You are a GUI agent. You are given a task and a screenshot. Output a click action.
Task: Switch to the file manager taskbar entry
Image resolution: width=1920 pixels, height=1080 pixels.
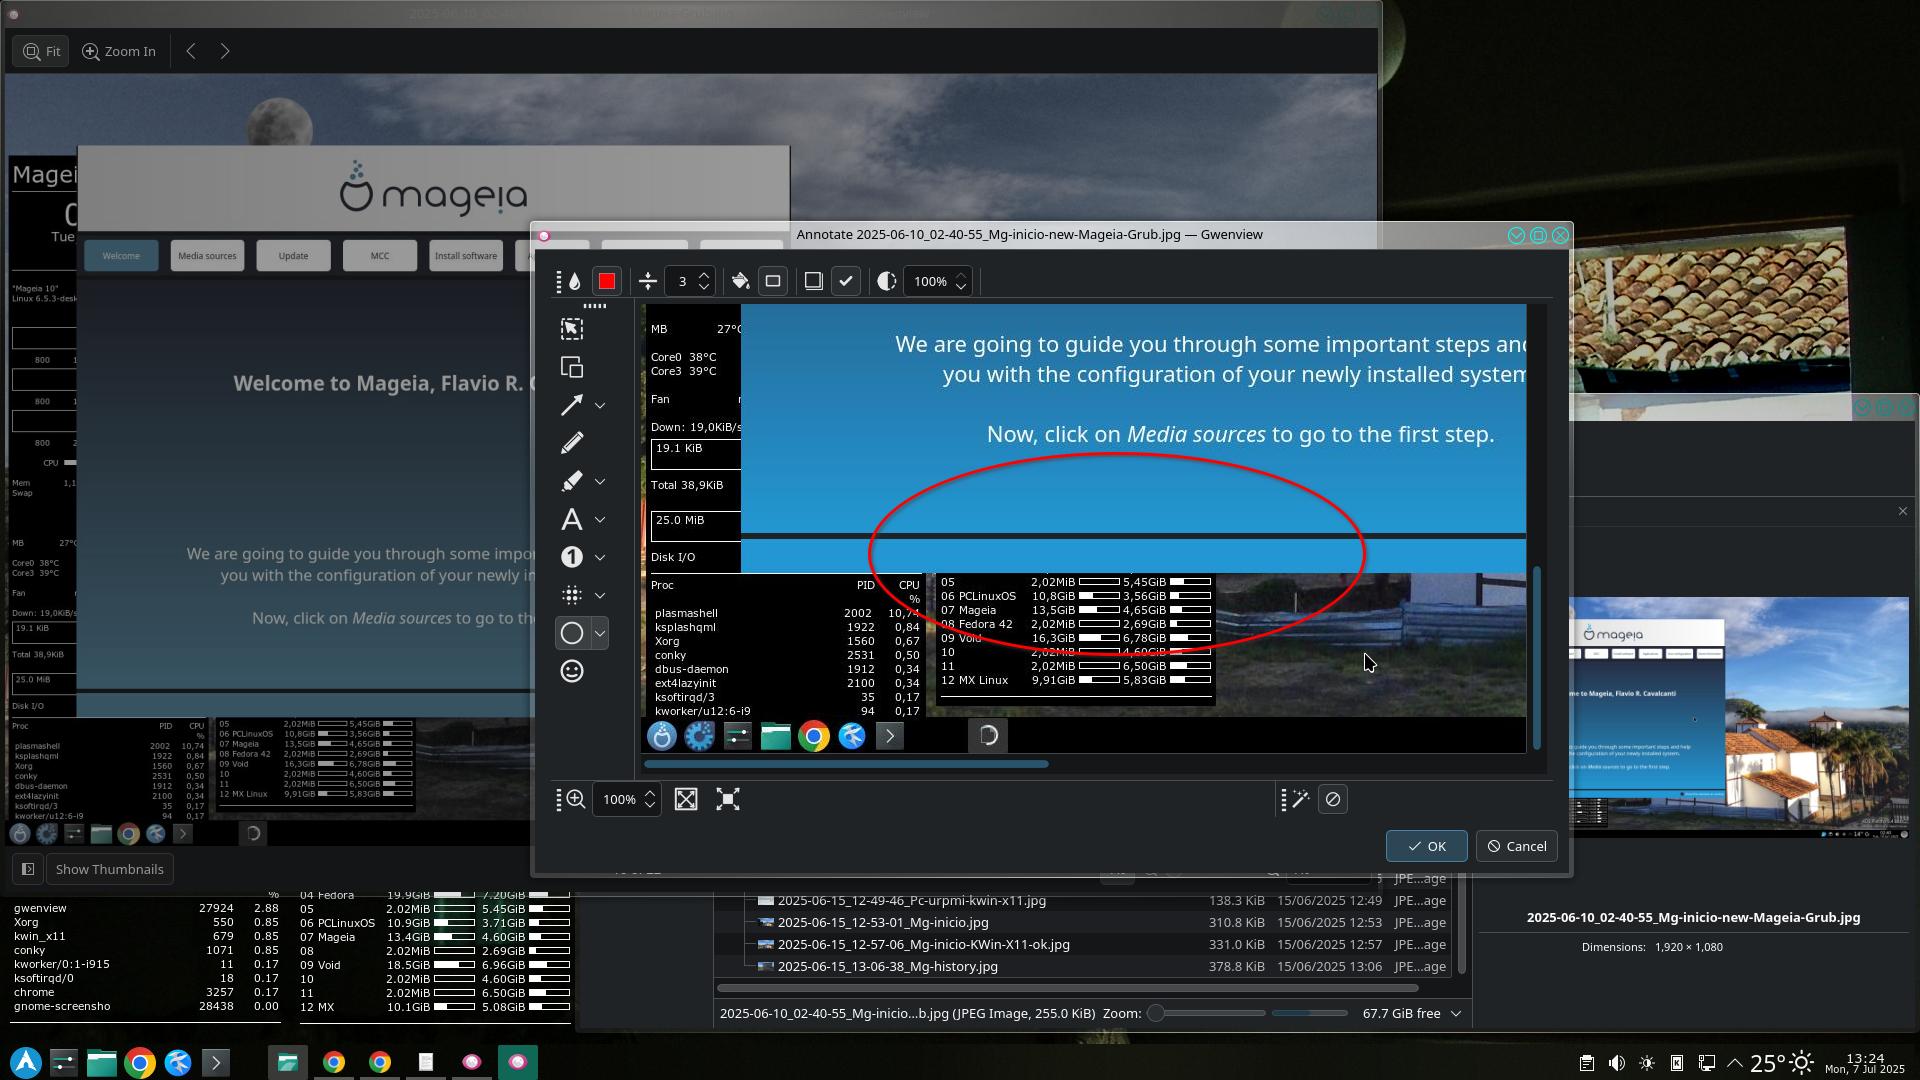pyautogui.click(x=287, y=1062)
